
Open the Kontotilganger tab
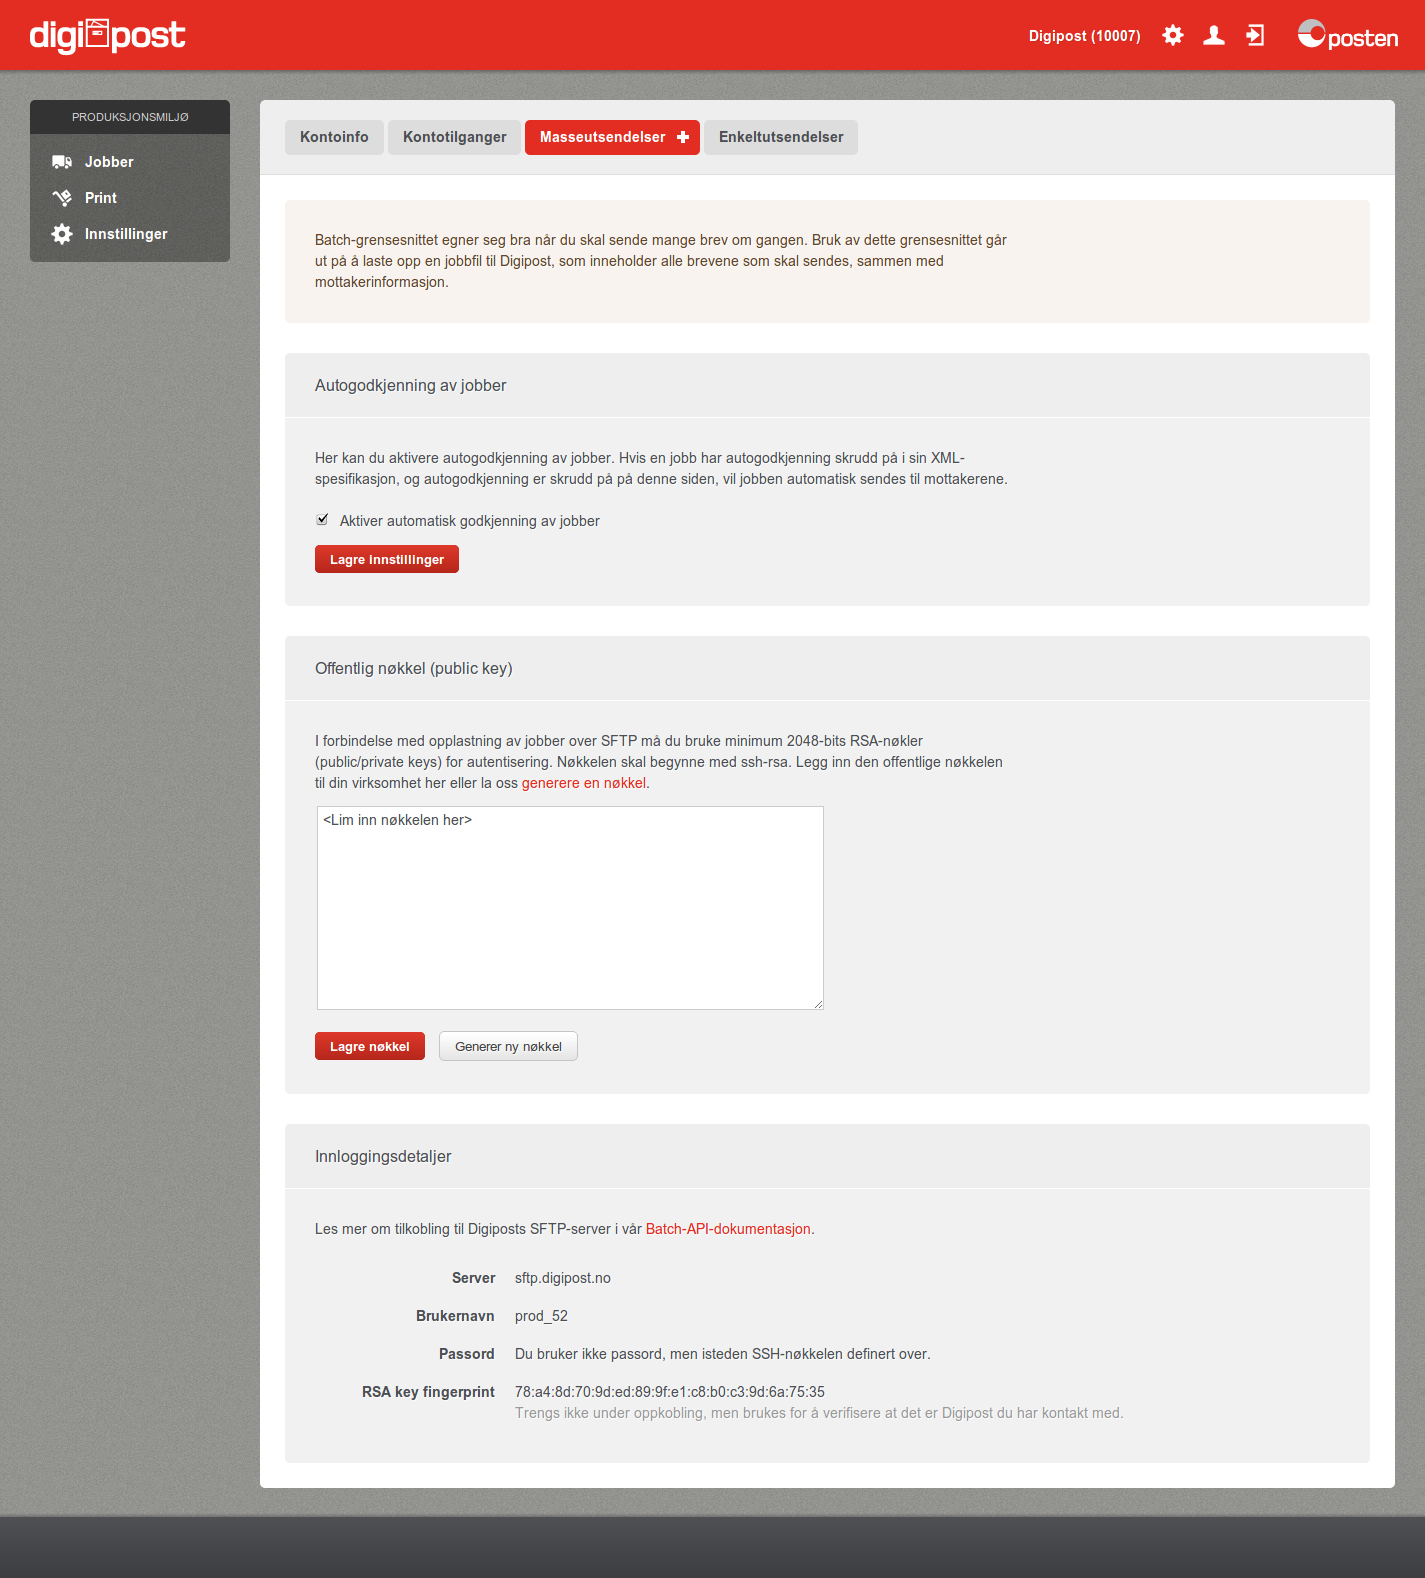(455, 137)
